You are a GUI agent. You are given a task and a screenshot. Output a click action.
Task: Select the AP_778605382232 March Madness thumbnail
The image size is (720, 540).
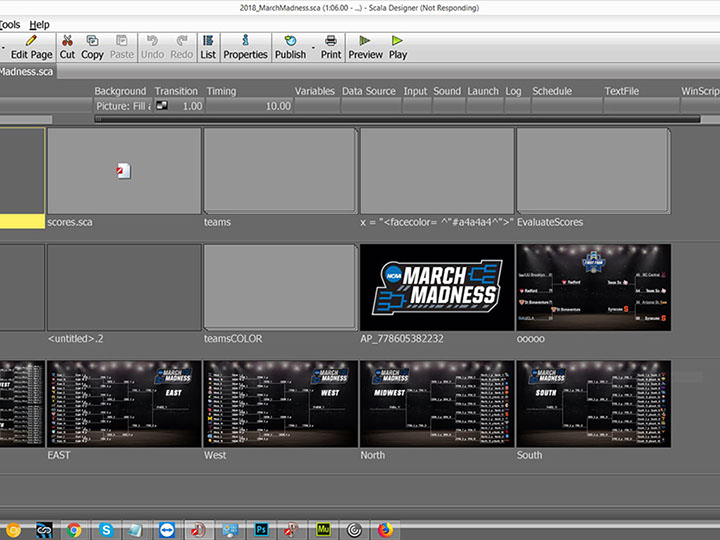[x=436, y=287]
